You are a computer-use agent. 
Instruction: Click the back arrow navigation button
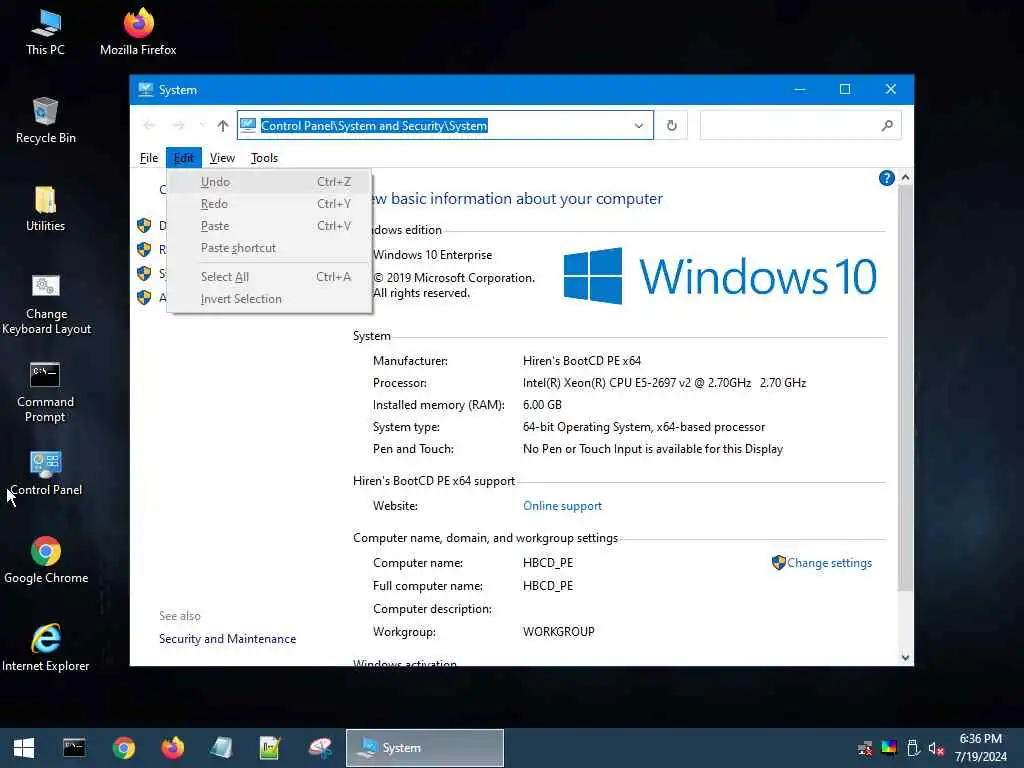click(x=149, y=125)
